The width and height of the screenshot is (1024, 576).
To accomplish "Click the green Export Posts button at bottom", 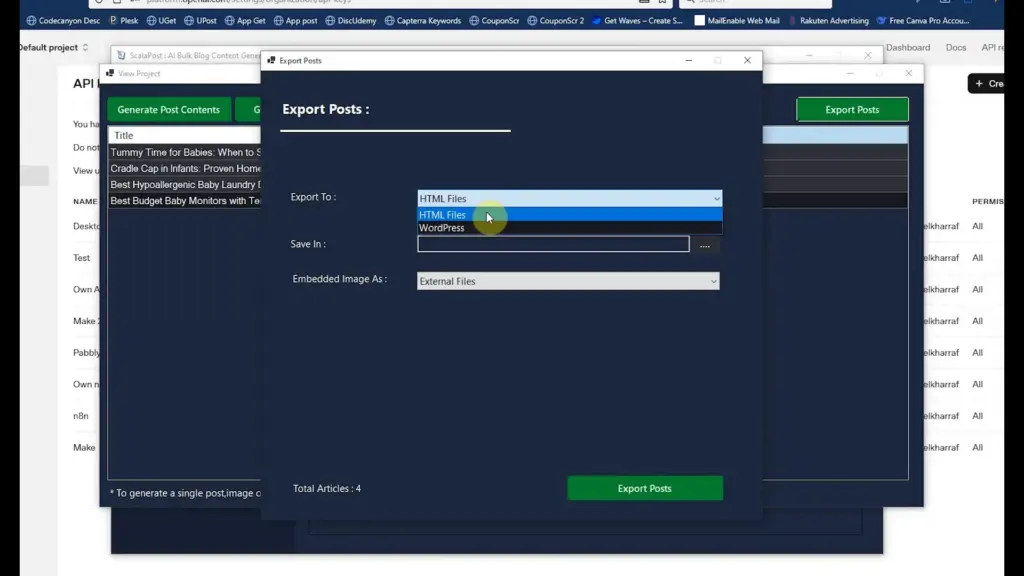I will pos(645,488).
